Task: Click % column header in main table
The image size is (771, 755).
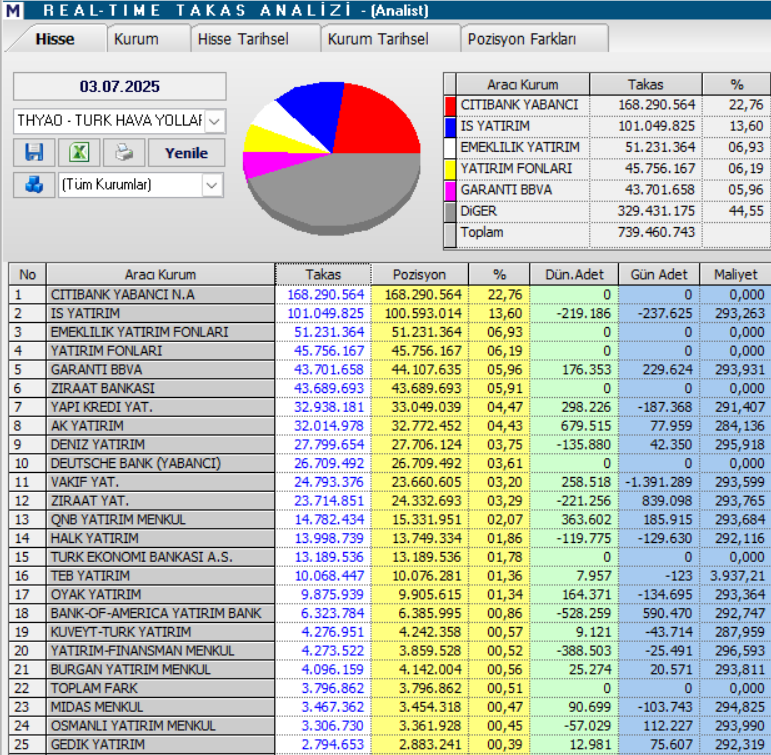Action: pos(499,274)
